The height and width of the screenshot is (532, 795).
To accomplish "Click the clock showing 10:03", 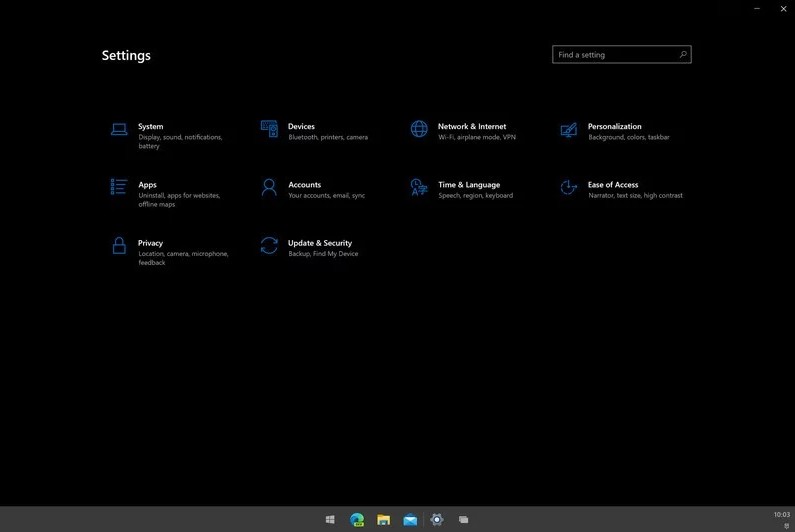I will point(781,515).
